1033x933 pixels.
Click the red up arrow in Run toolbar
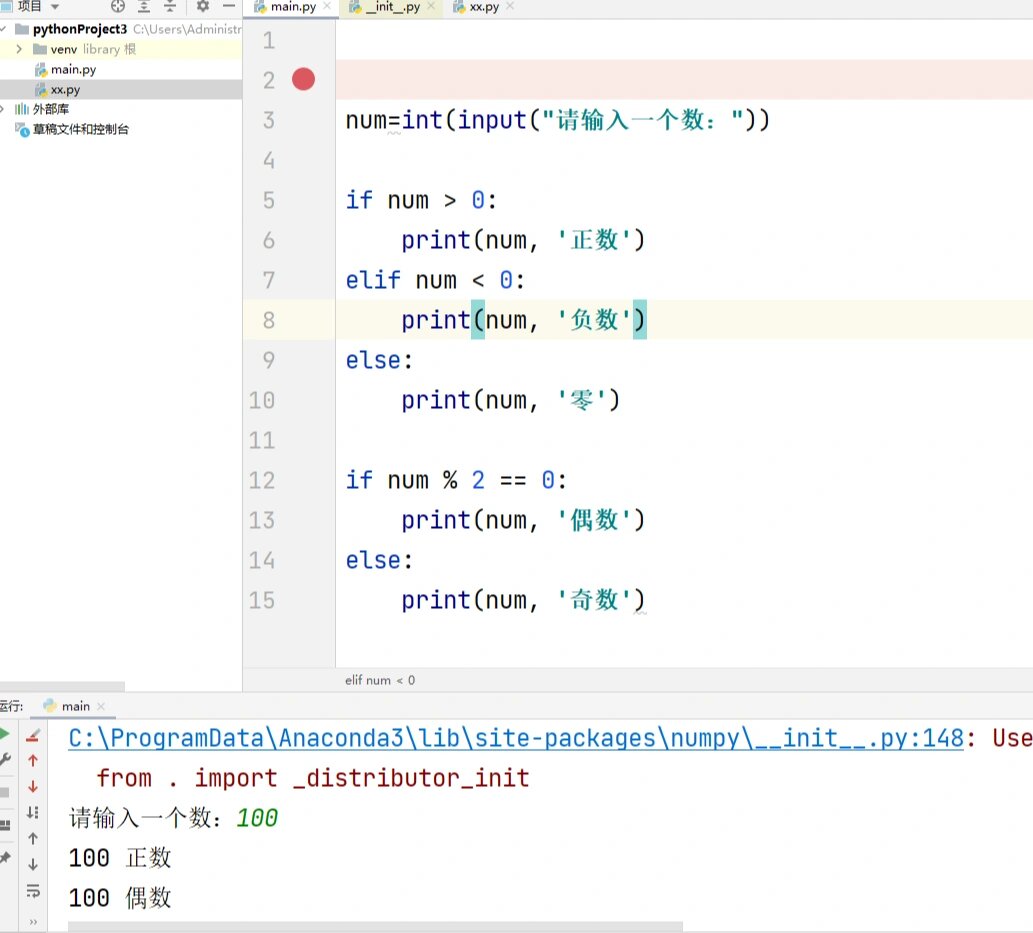33,760
